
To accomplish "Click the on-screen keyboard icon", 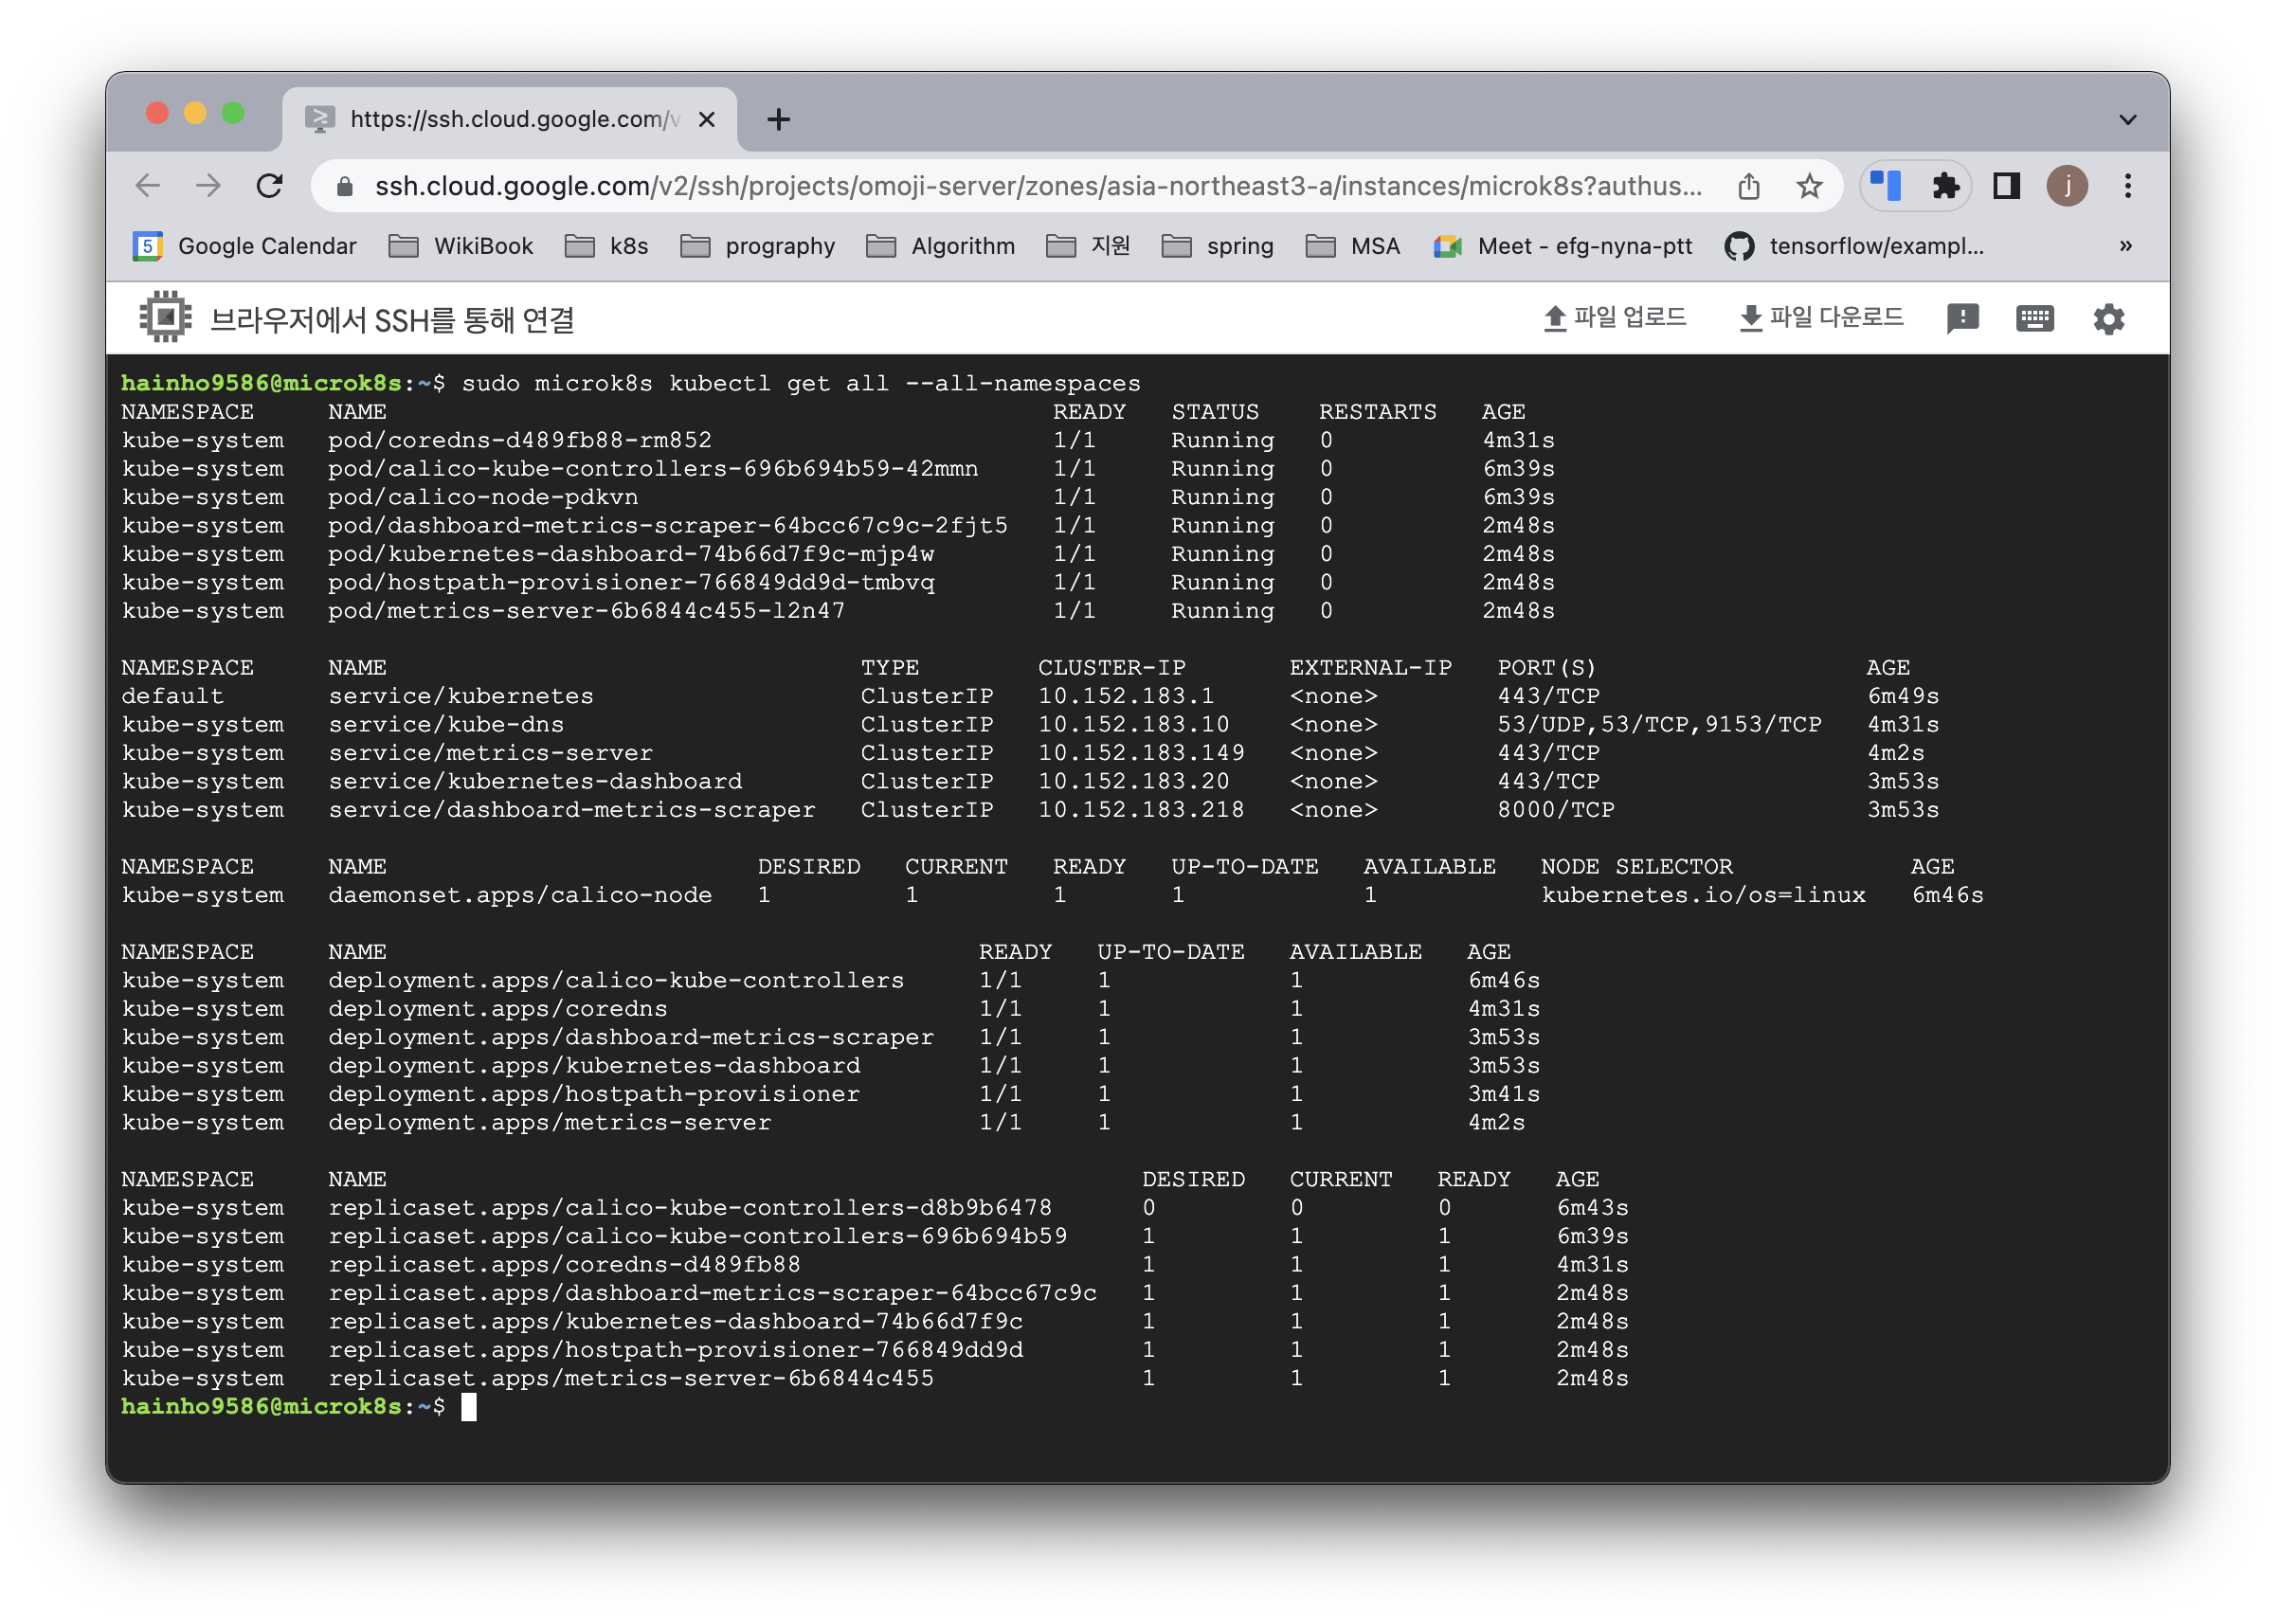I will (2034, 319).
